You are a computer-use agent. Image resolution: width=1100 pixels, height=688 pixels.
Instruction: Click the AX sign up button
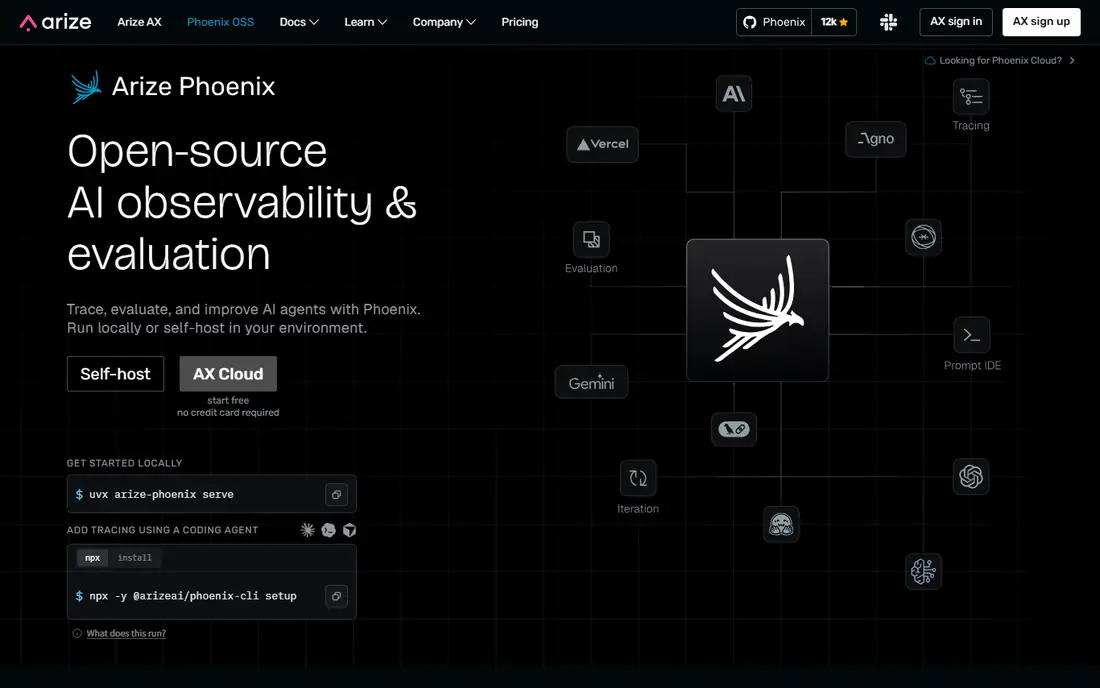point(1041,22)
